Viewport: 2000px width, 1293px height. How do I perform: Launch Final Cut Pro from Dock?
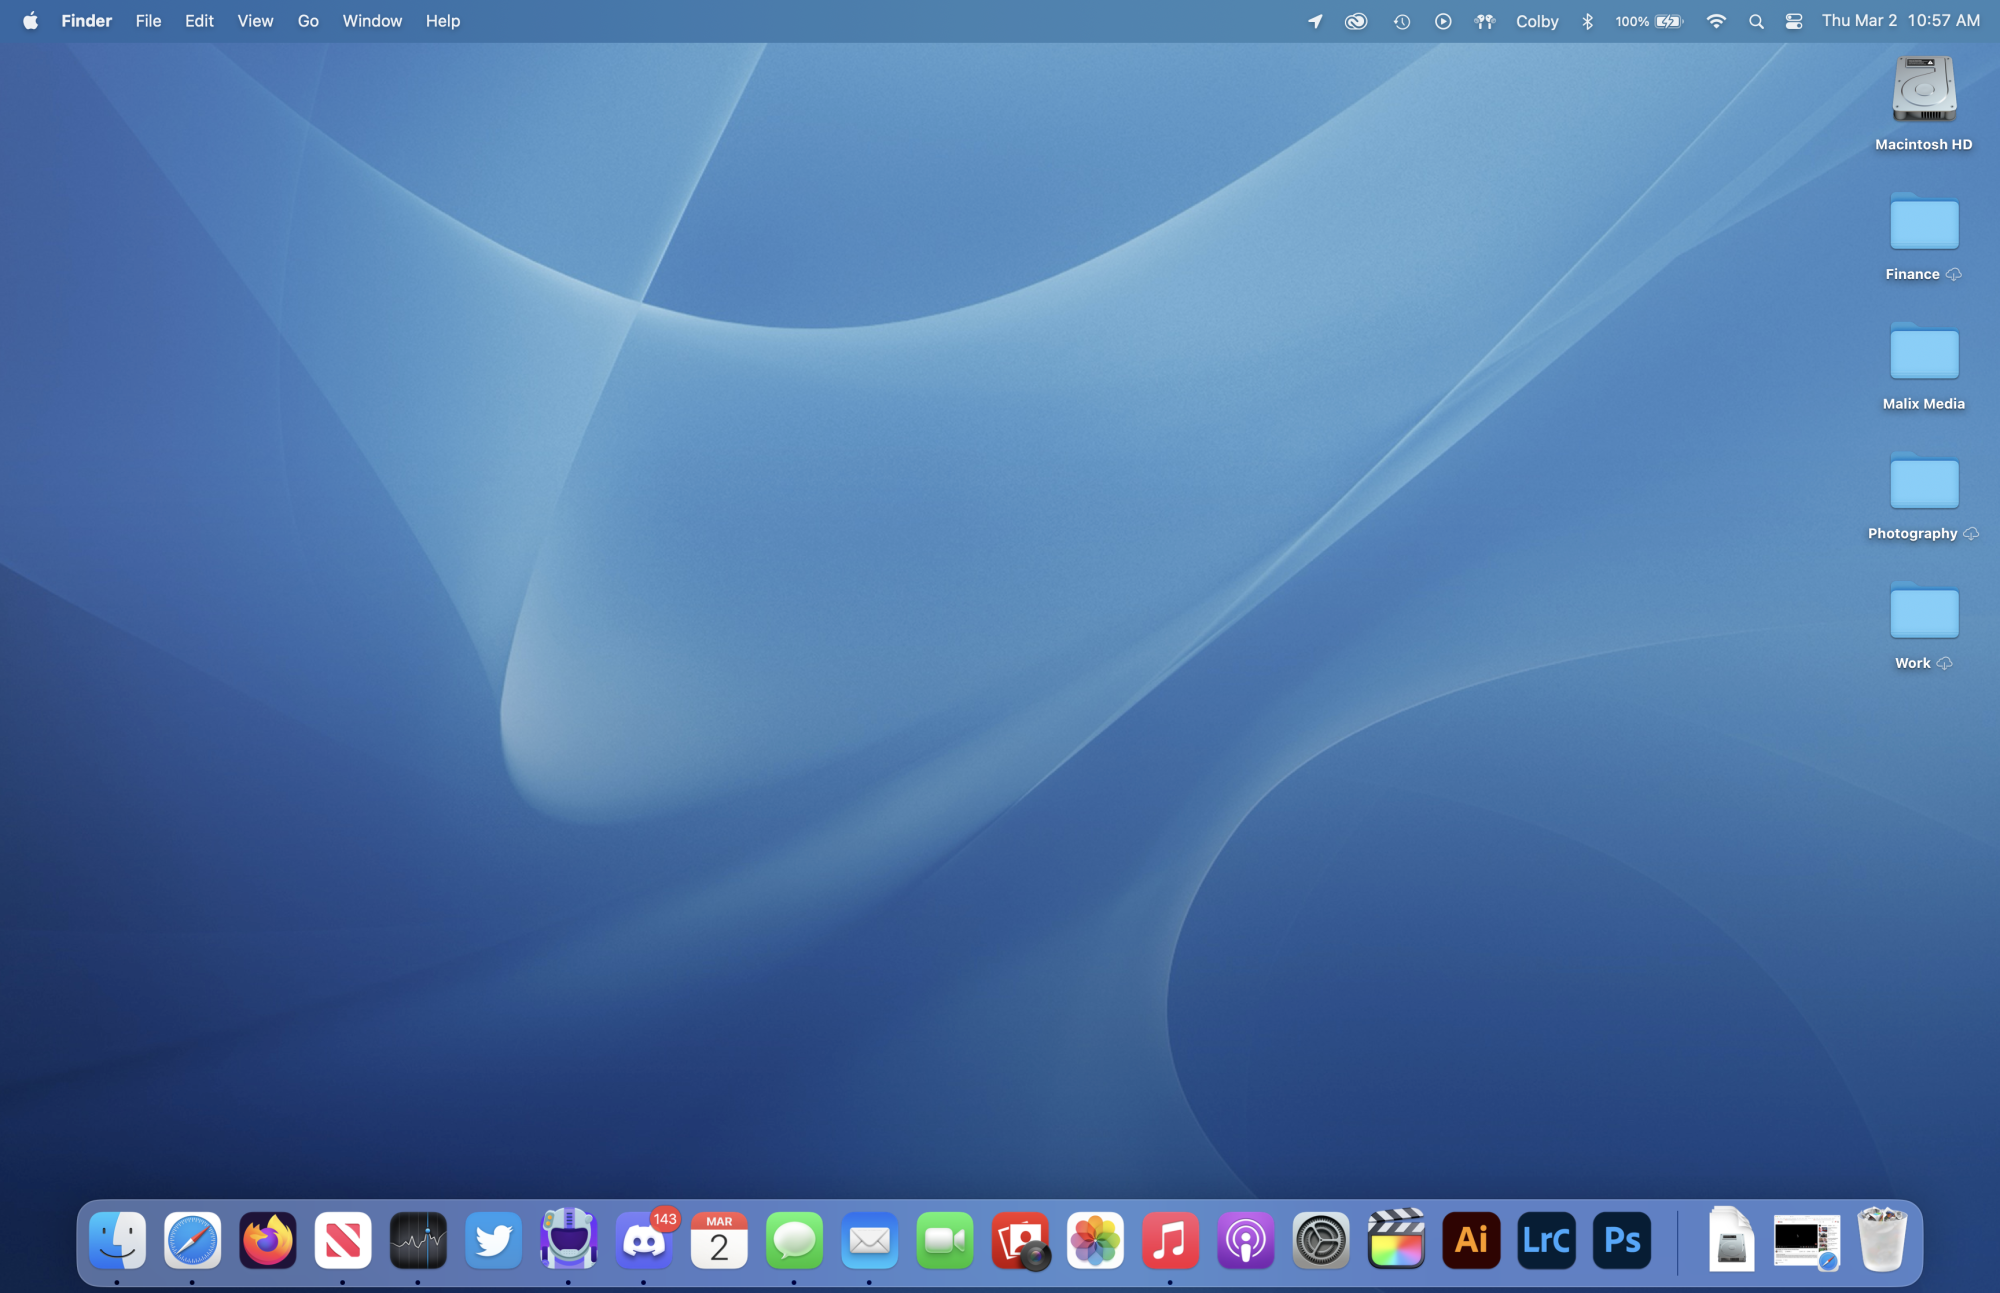1396,1241
